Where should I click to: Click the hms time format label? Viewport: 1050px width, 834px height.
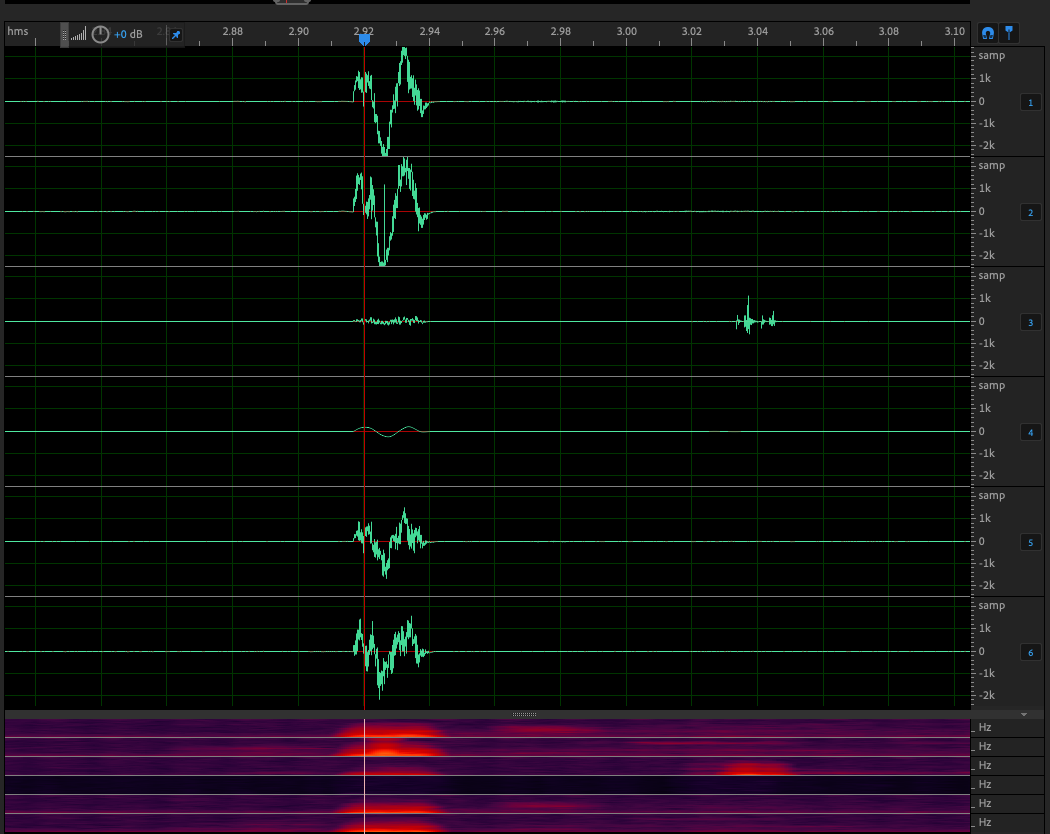(x=17, y=31)
